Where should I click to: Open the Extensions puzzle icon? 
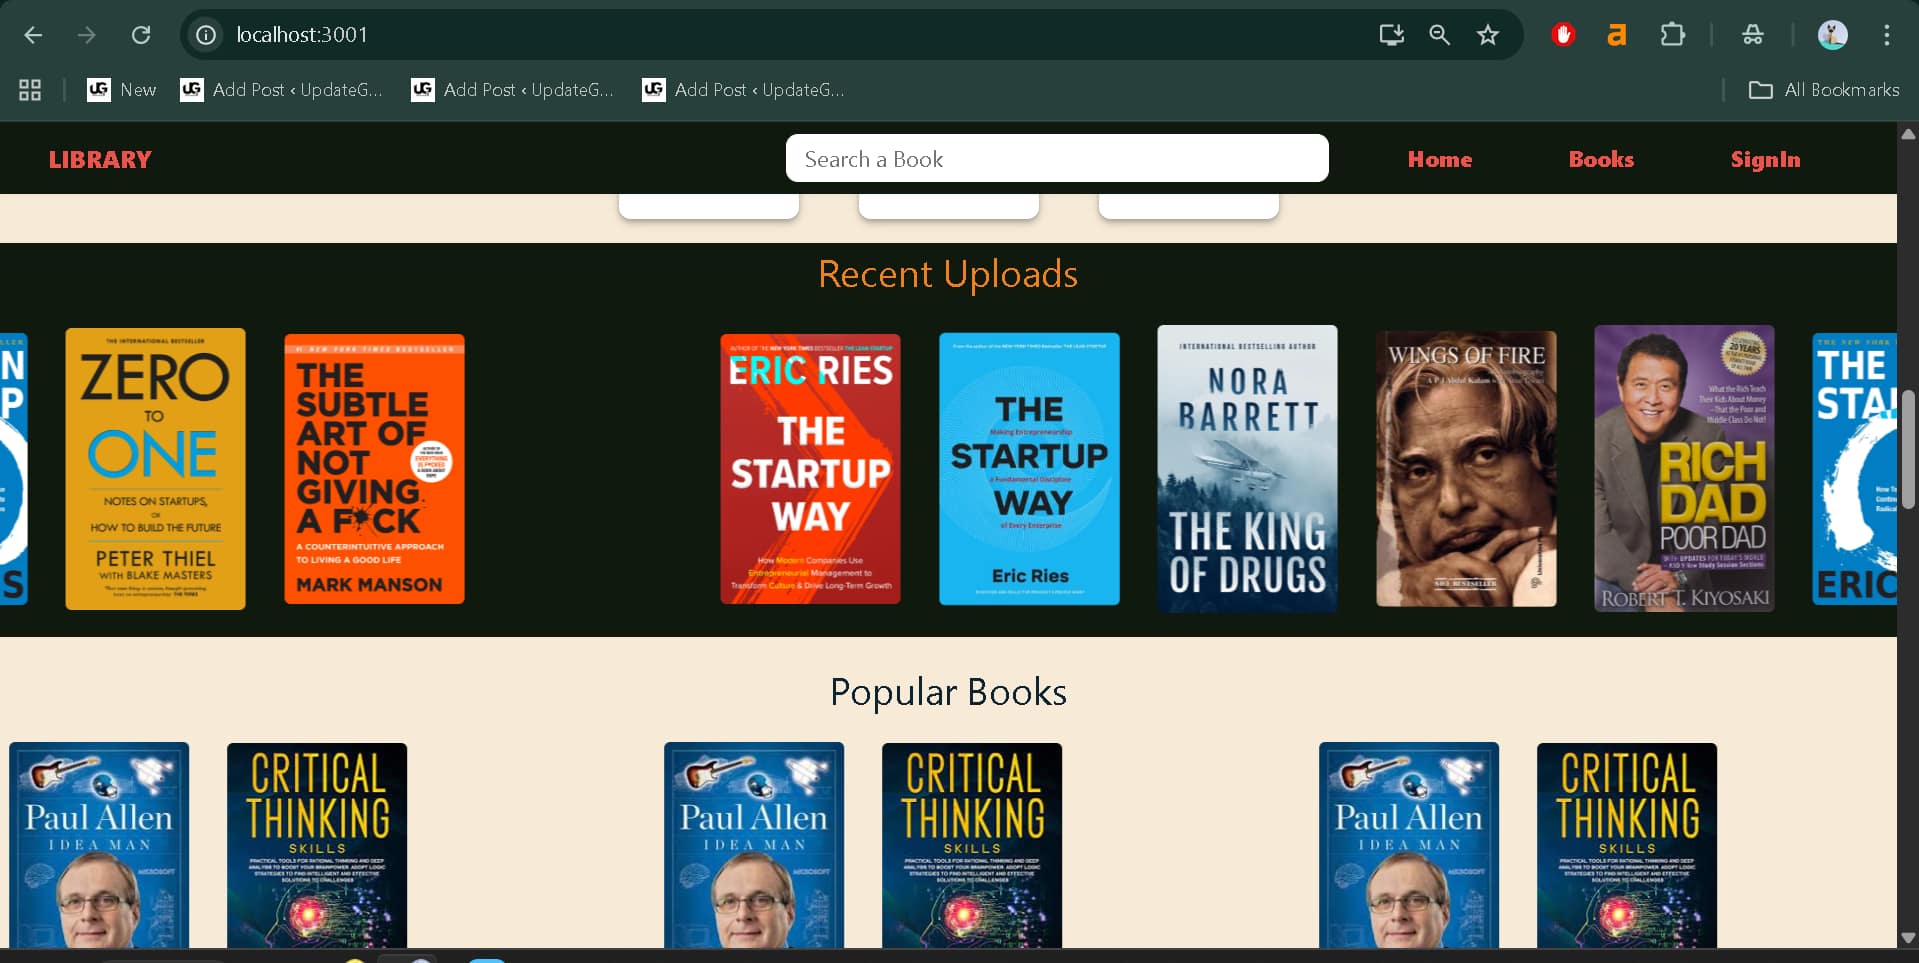pos(1672,35)
